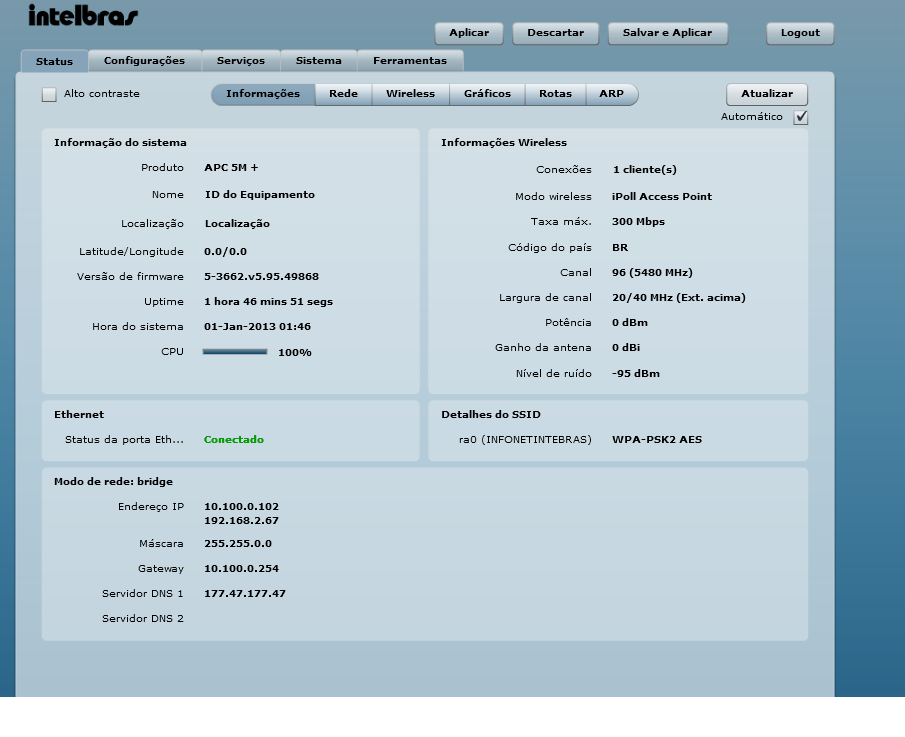Click country code value BR
Viewport: 905px width, 737px height.
pyautogui.click(x=620, y=248)
